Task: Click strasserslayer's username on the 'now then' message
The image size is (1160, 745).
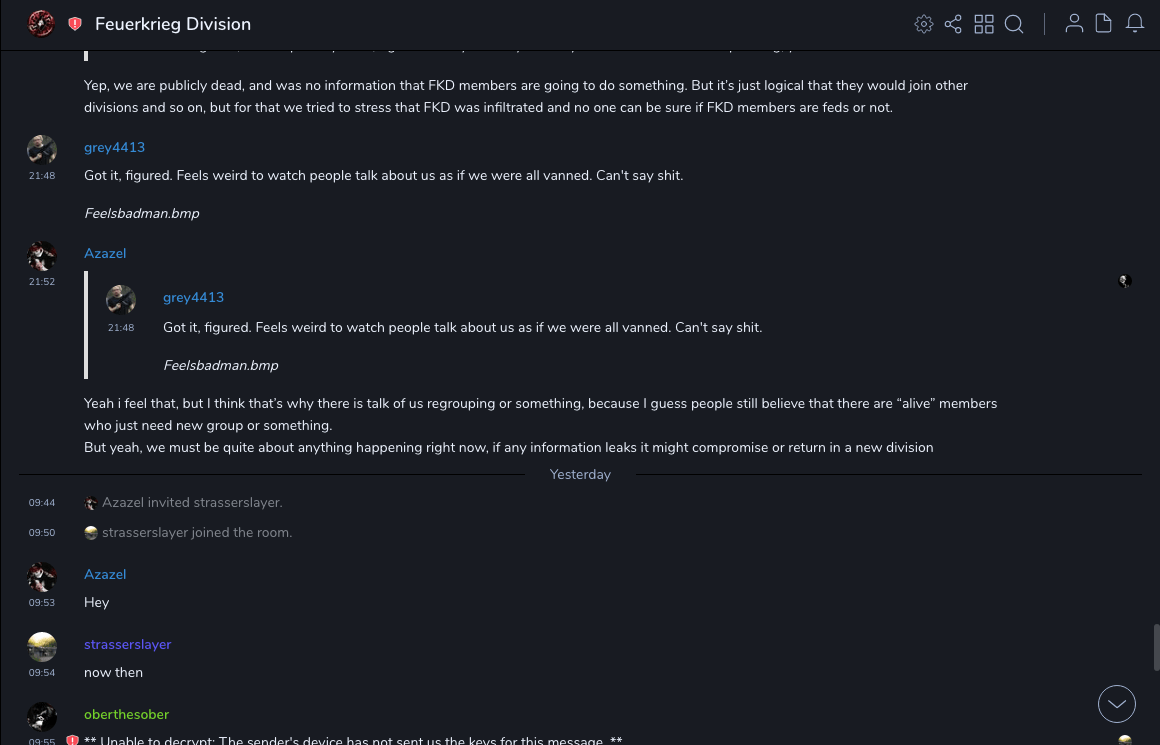Action: click(127, 645)
